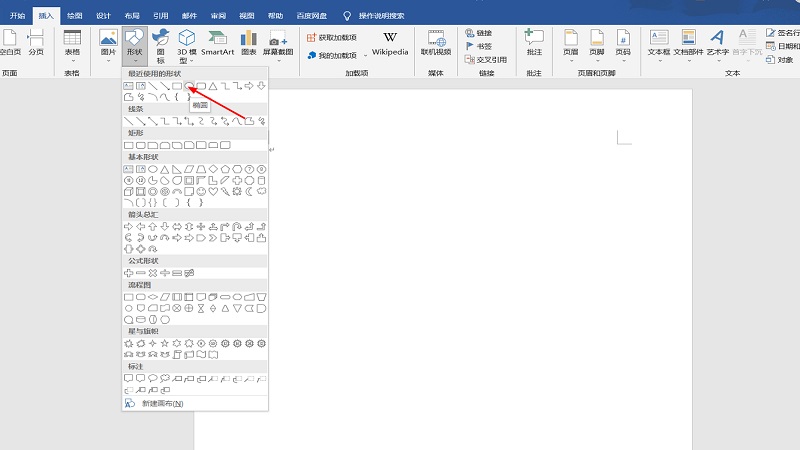Viewport: 800px width, 450px height.
Task: Insert a 分页 page break
Action: point(36,42)
